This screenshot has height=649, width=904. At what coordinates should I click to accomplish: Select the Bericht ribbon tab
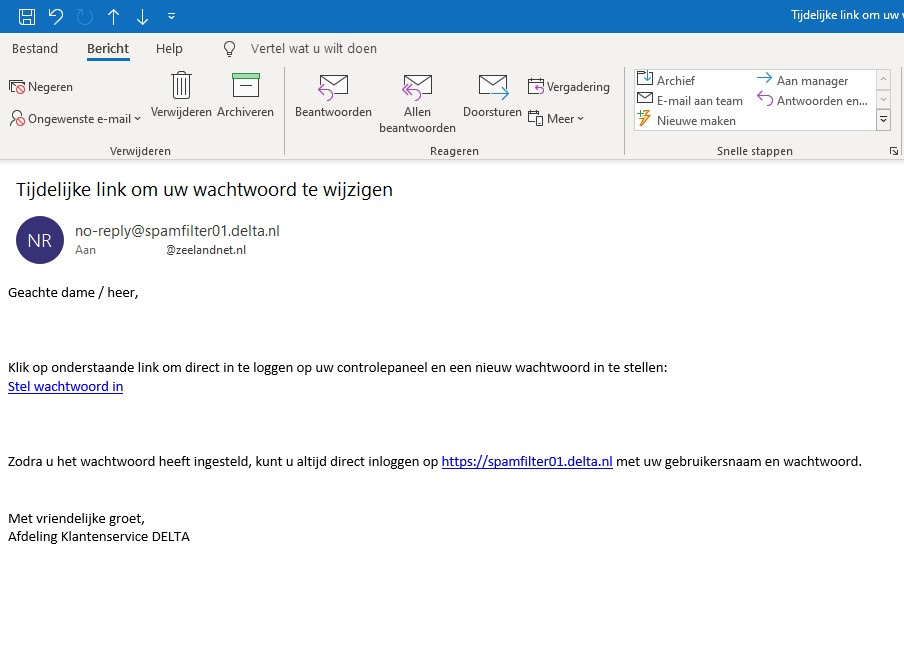click(108, 48)
